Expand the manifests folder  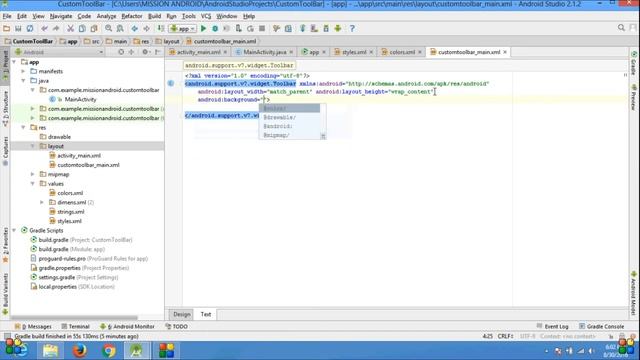tap(24, 71)
